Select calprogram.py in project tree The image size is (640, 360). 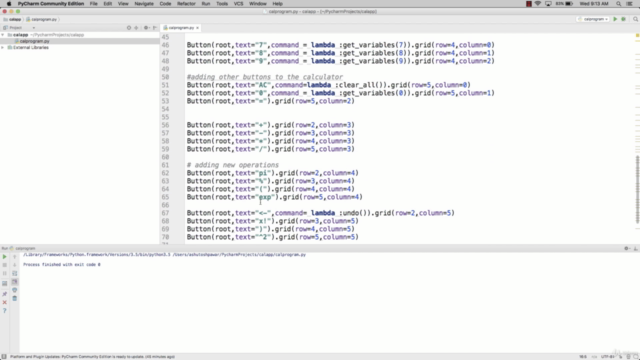coord(34,41)
